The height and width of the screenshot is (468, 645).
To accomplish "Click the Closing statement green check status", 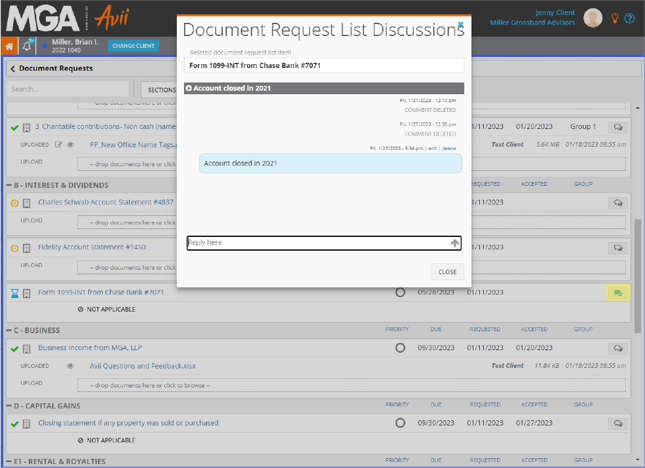I will [x=14, y=424].
